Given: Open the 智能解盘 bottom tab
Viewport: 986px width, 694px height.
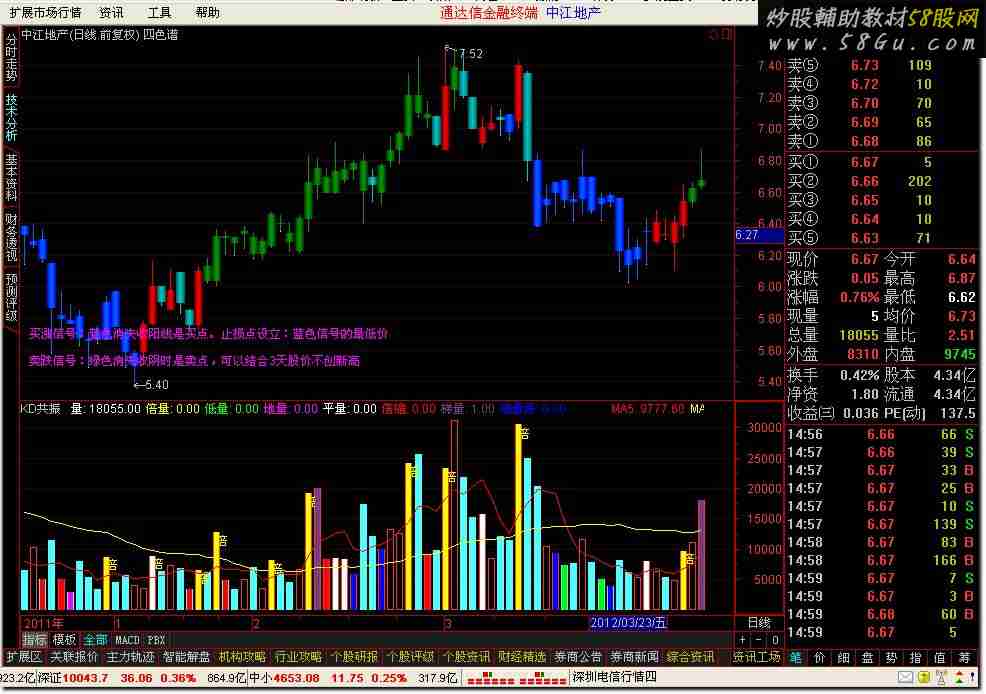Looking at the screenshot, I should [186, 657].
